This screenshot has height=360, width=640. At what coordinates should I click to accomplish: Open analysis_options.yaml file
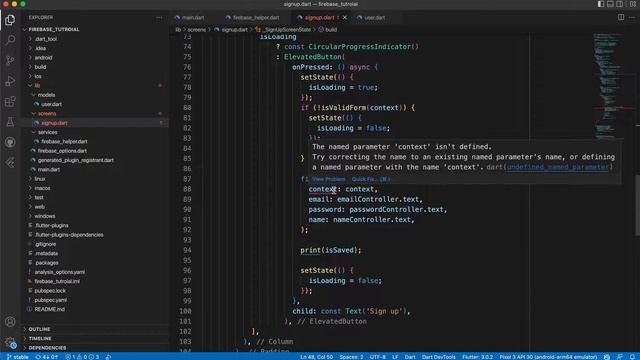pos(60,272)
